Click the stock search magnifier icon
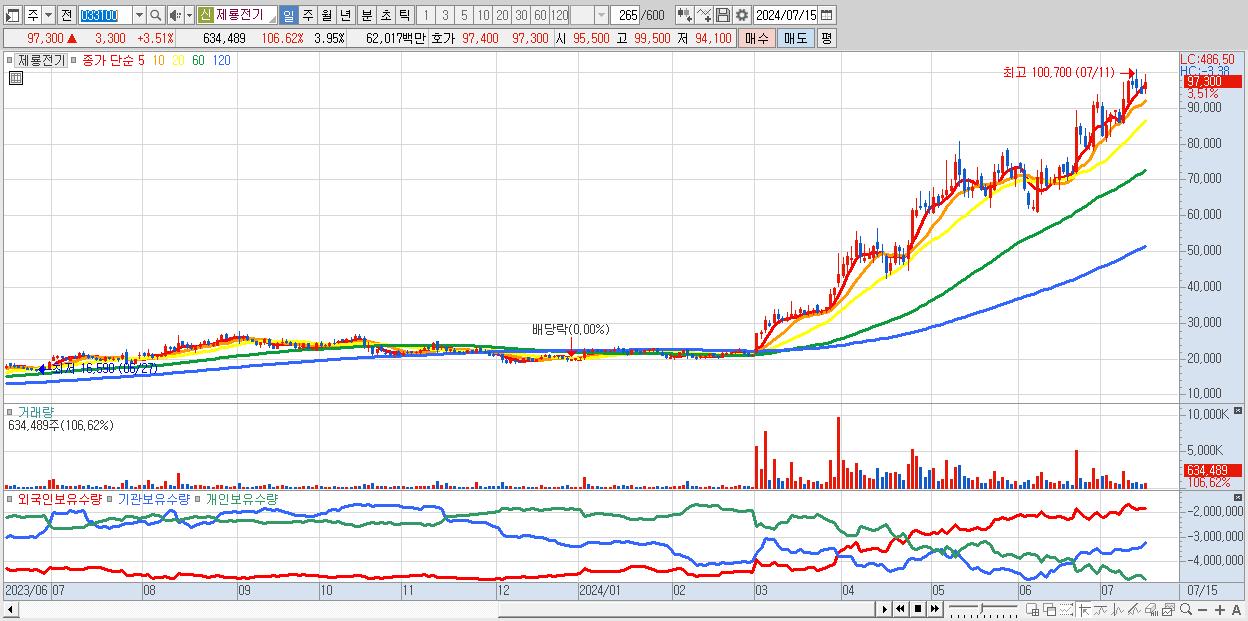1248x621 pixels. pos(155,15)
